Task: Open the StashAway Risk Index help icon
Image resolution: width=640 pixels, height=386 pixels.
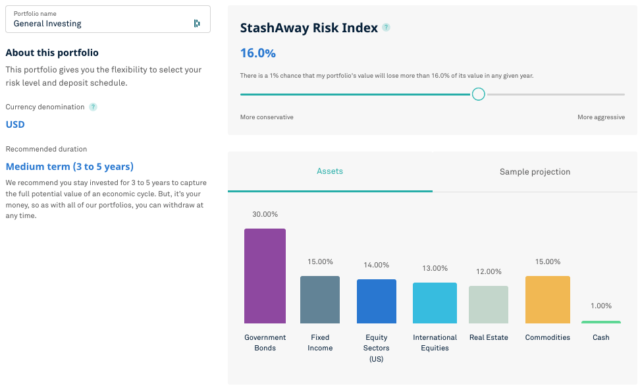Action: 386,27
